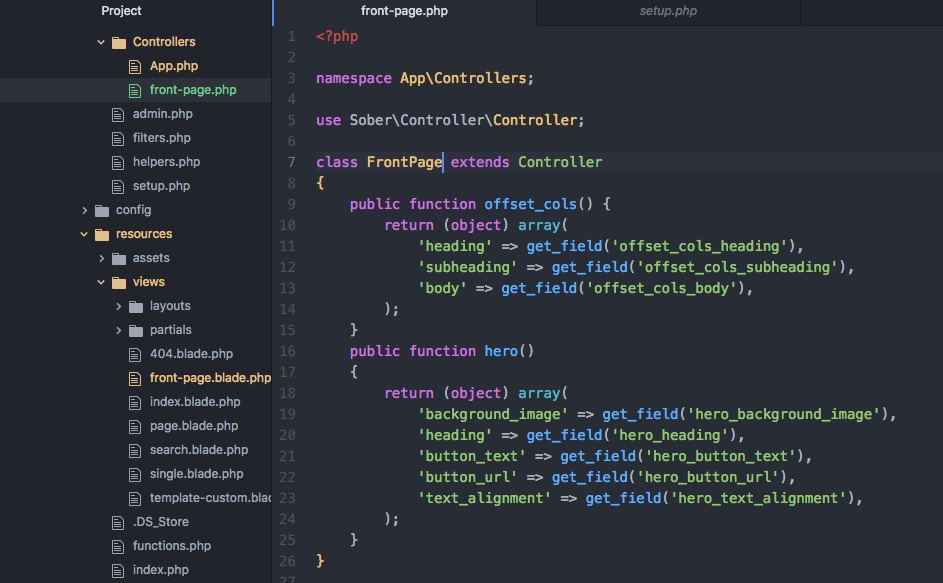Expand the config folder chevron

[x=84, y=210]
